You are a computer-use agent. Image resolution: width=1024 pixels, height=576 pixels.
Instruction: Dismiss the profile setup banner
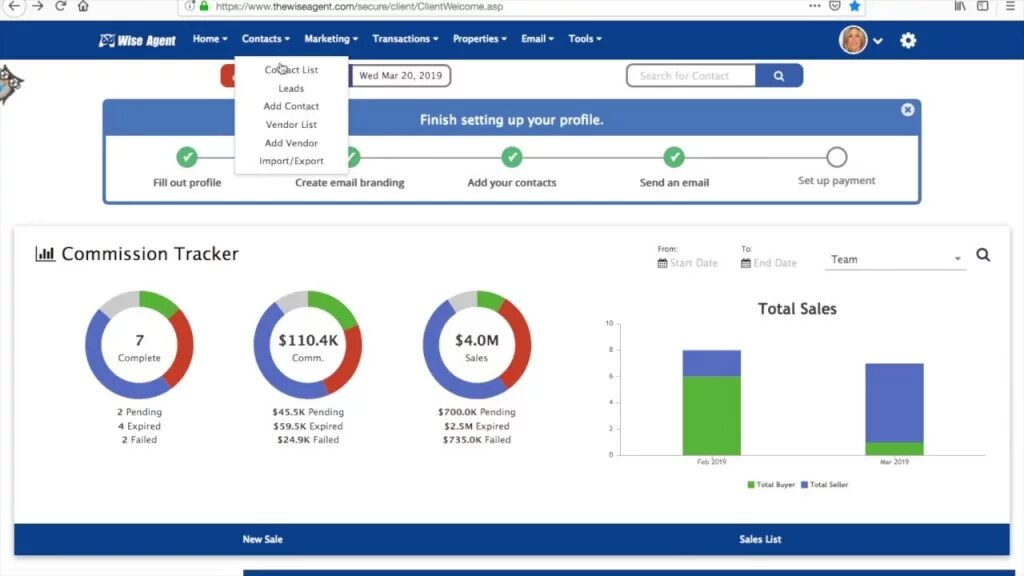pos(908,109)
